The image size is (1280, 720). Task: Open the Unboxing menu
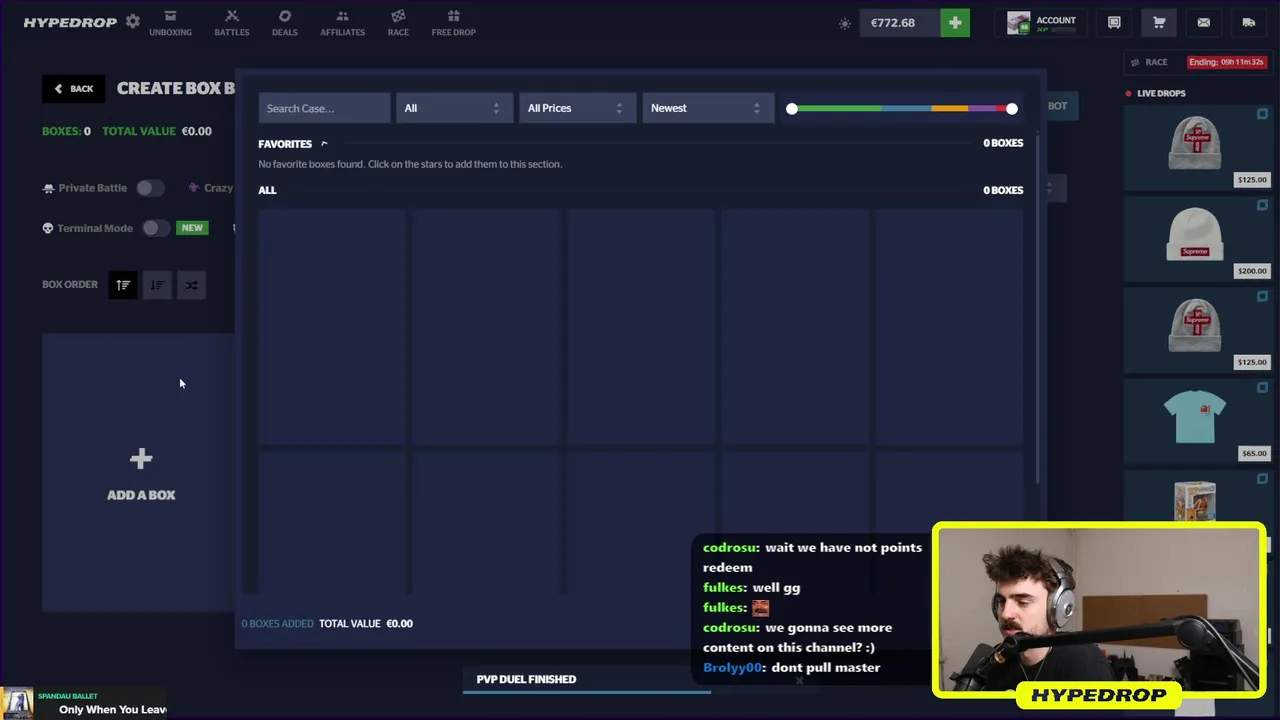(170, 22)
